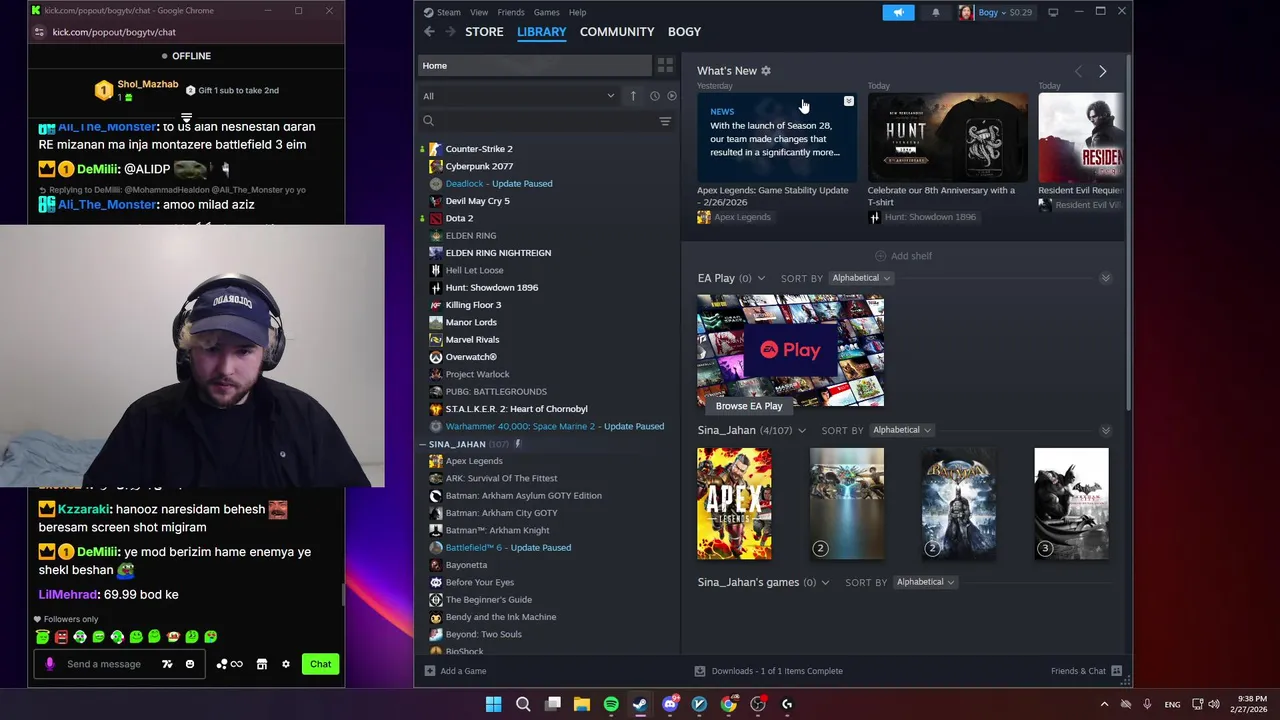This screenshot has width=1280, height=720.
Task: Open EA Play shelf dropdown chevron
Action: (x=761, y=278)
